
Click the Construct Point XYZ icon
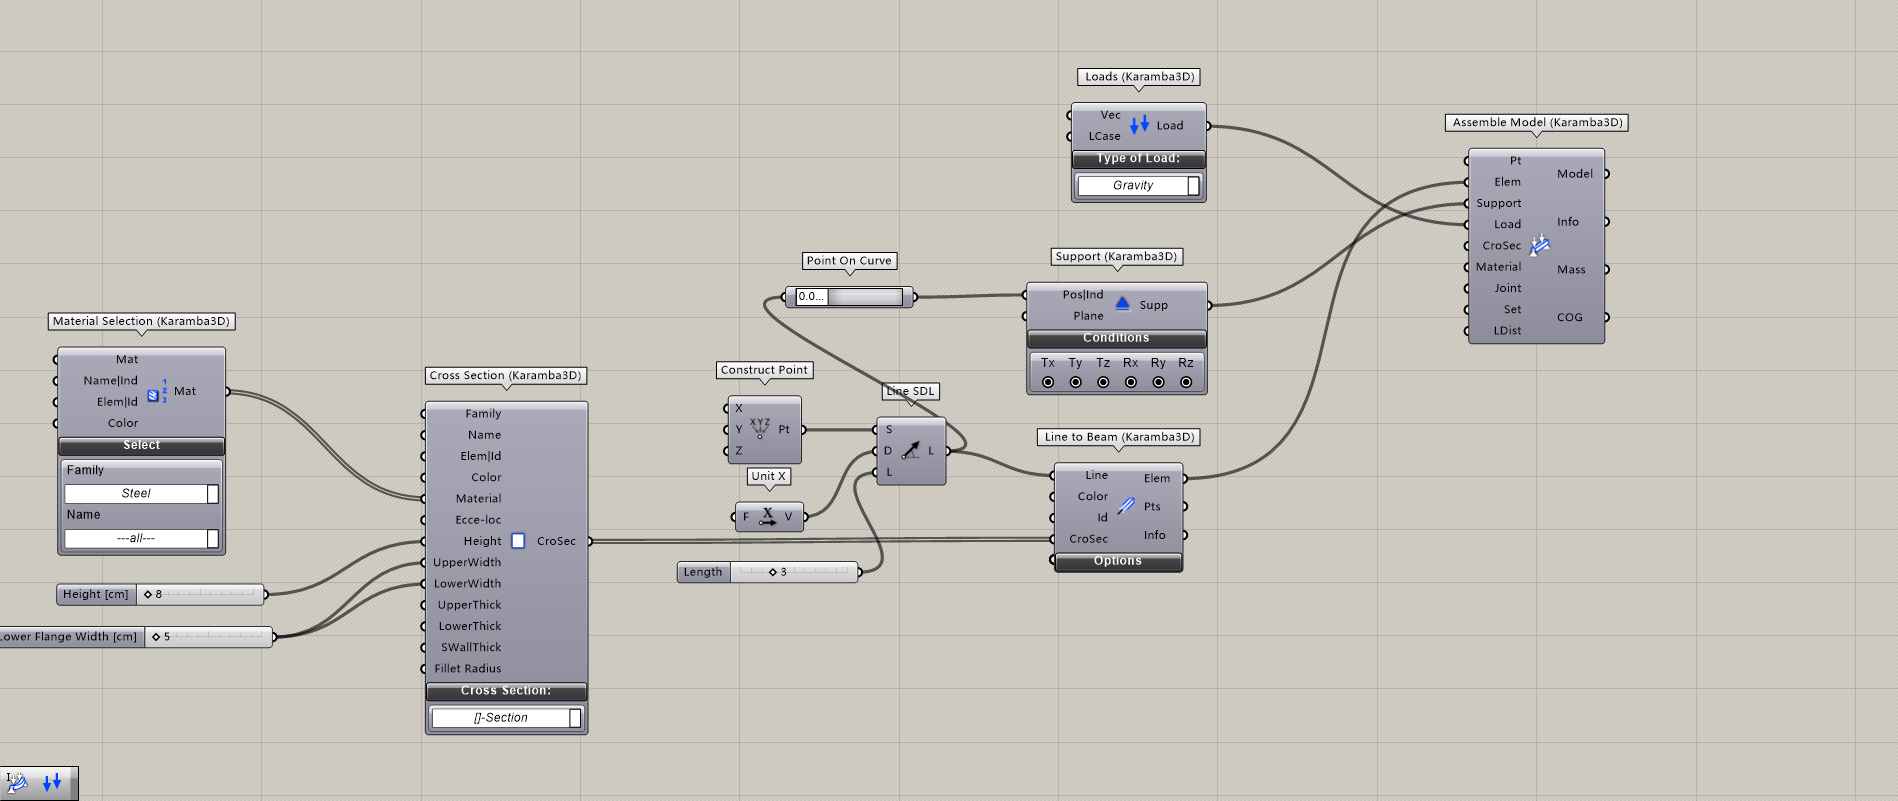click(x=760, y=429)
